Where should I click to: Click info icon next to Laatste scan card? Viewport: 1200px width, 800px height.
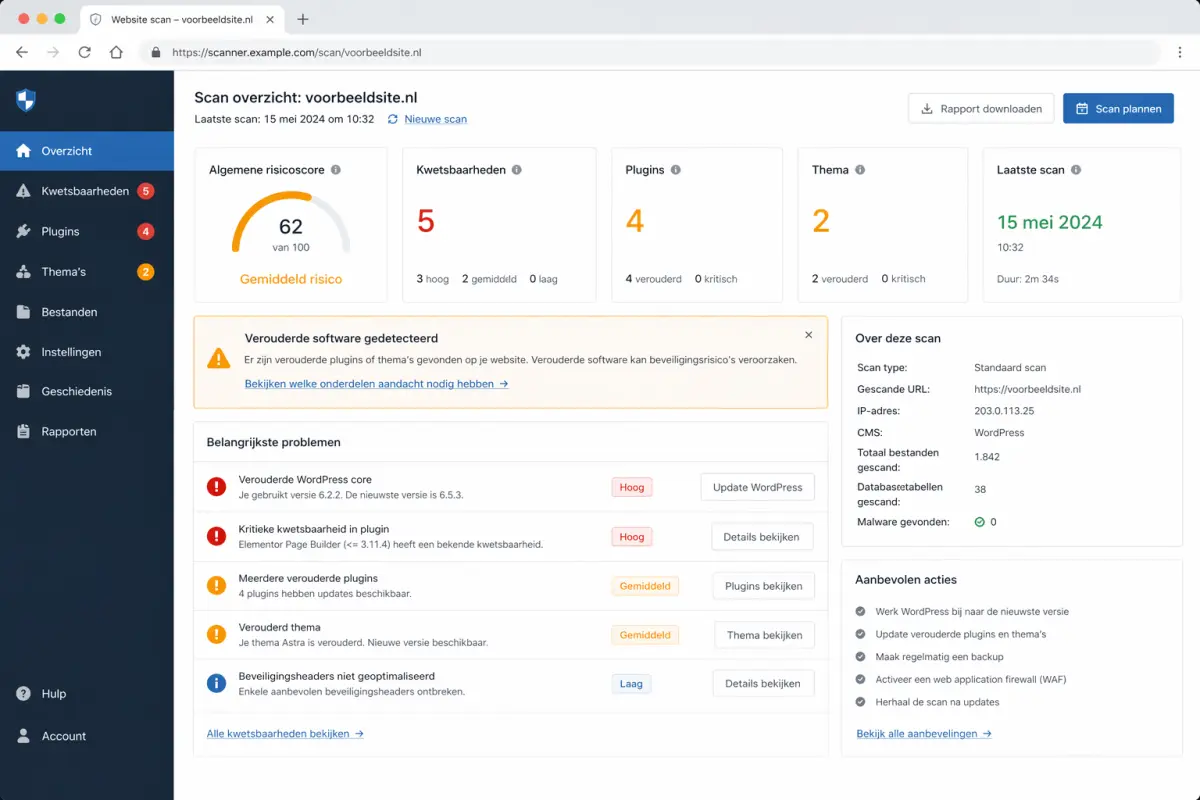pyautogui.click(x=1076, y=170)
